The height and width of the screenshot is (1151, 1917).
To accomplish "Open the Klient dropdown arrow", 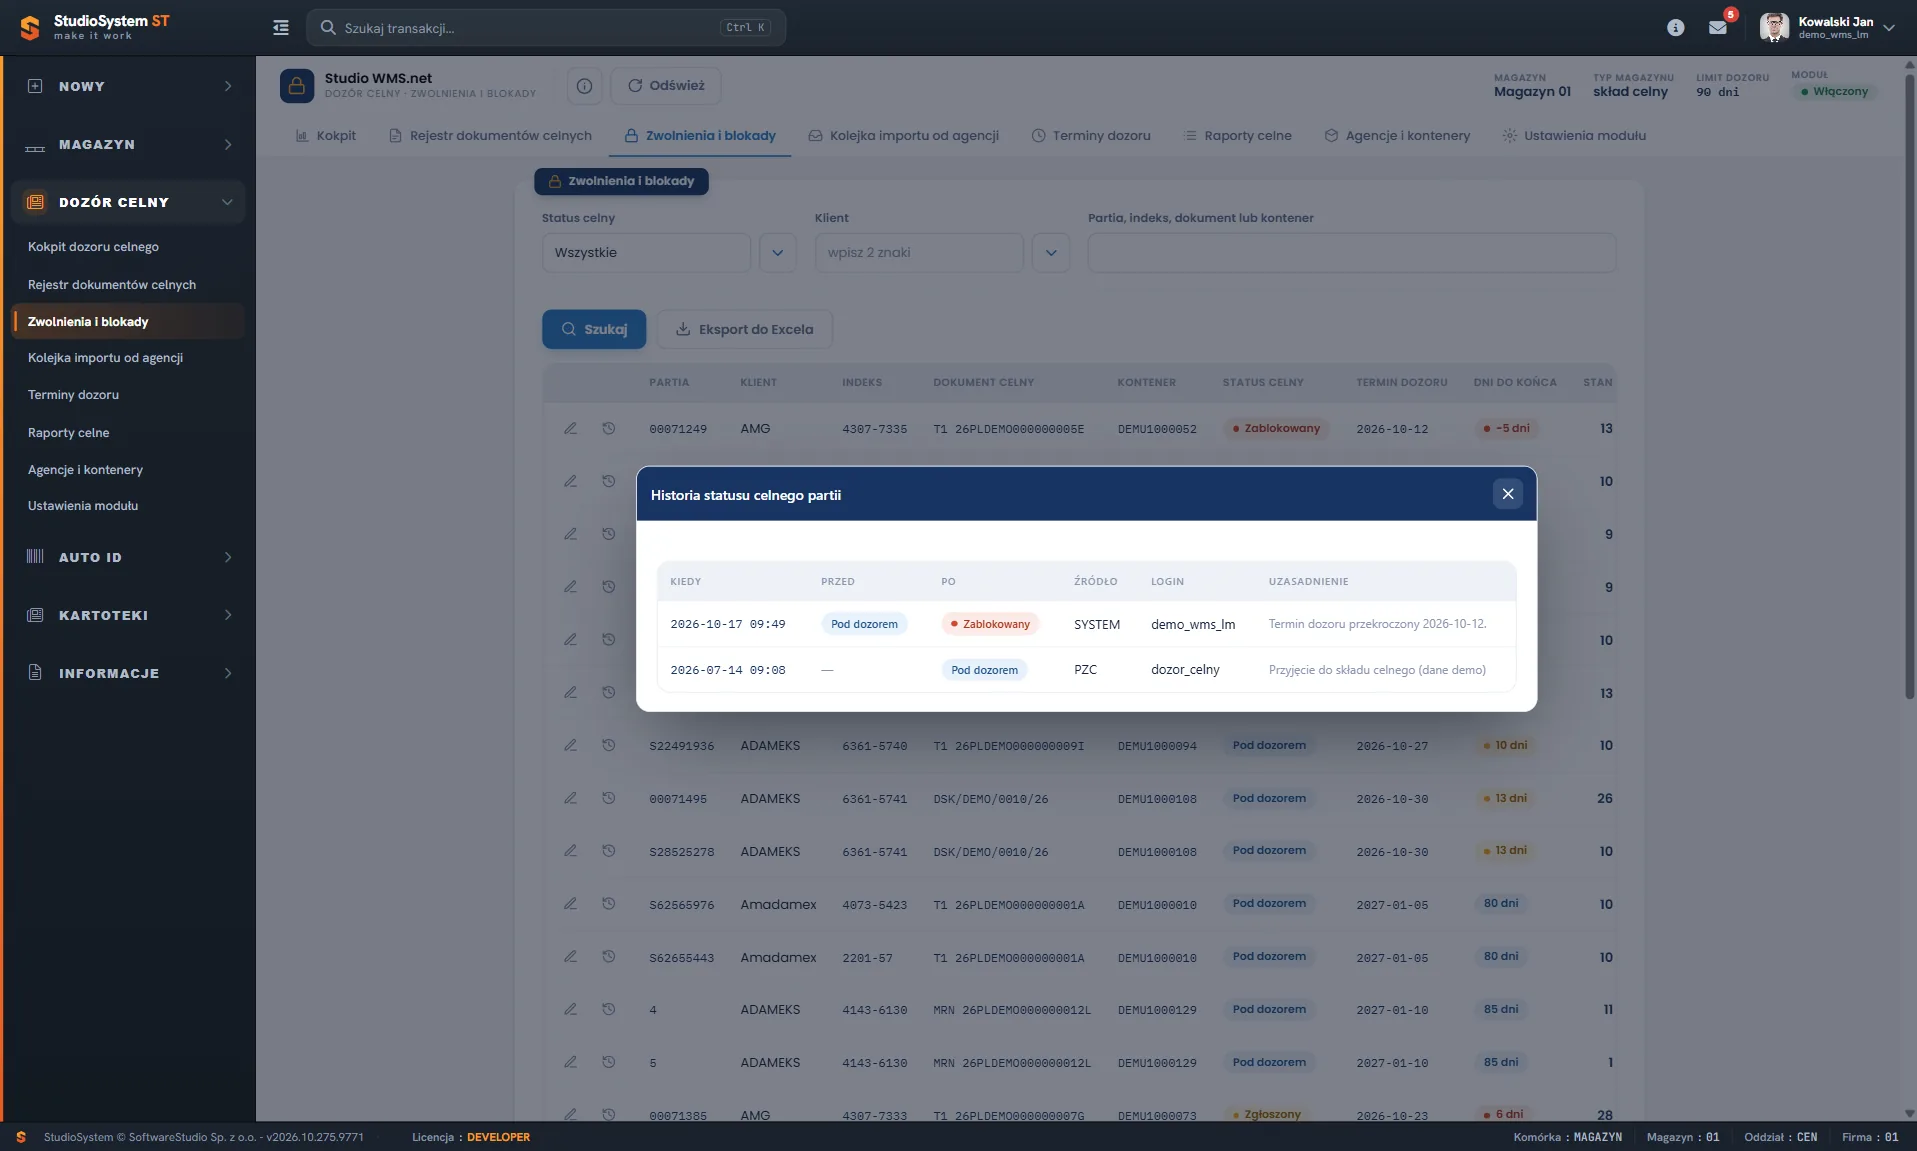I will [1051, 253].
